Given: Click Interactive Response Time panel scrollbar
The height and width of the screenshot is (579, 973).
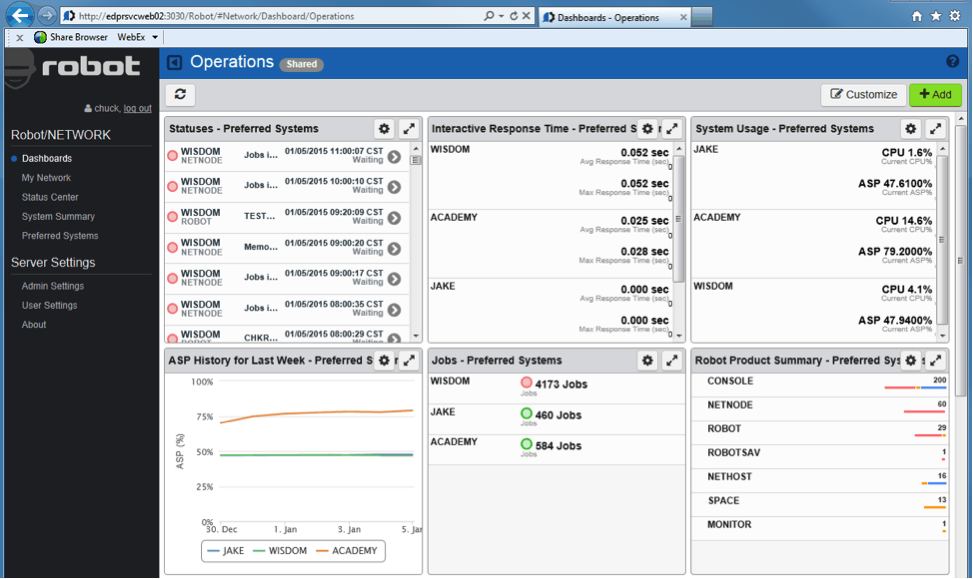Looking at the screenshot, I should point(678,218).
